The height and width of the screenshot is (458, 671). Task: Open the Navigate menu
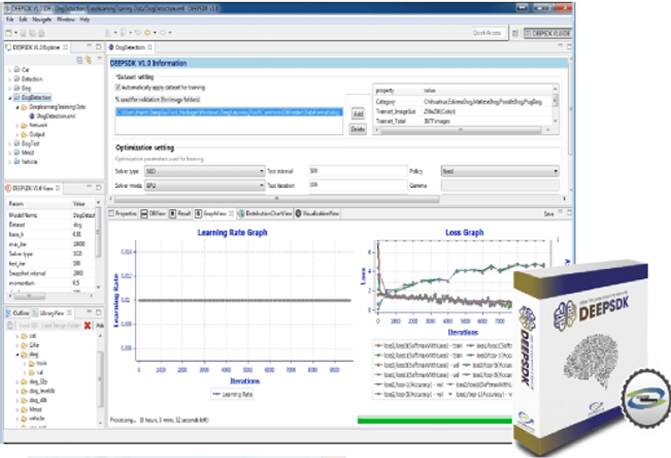pyautogui.click(x=42, y=19)
